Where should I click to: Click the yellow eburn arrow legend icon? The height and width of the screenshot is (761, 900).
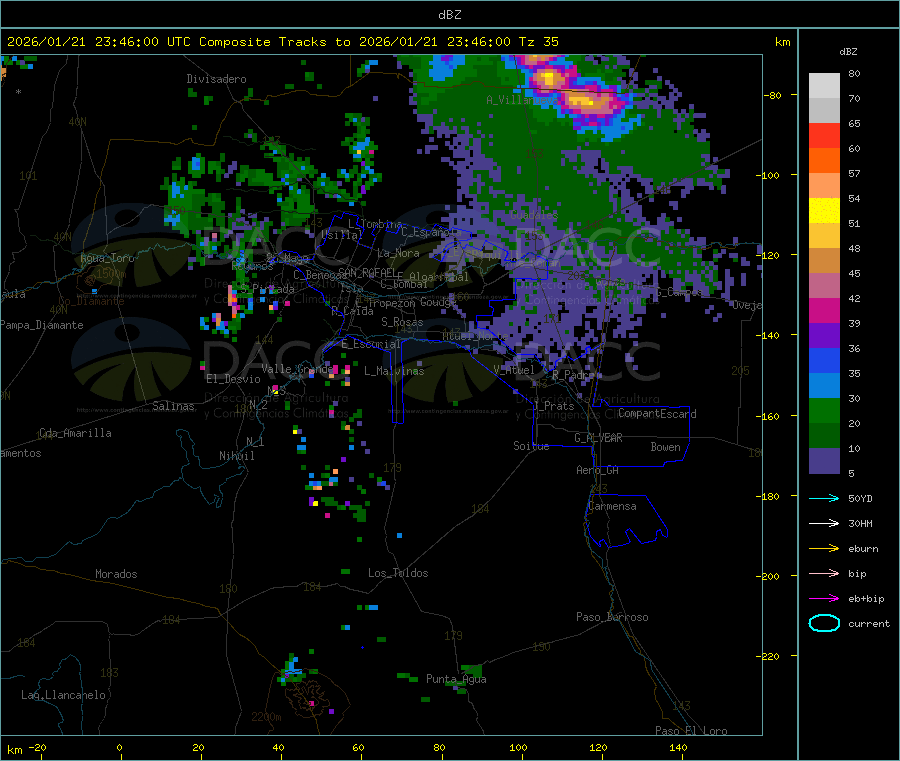click(x=824, y=549)
